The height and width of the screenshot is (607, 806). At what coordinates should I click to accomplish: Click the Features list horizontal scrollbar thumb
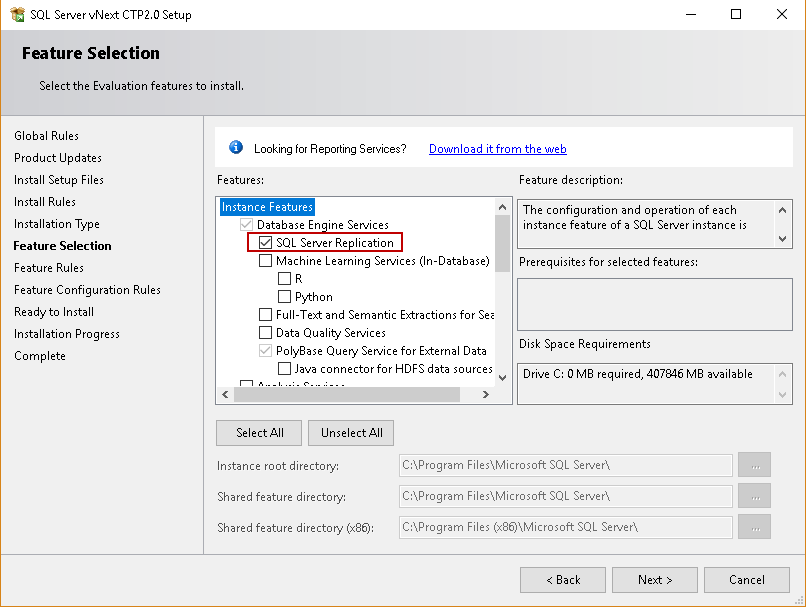tap(347, 394)
